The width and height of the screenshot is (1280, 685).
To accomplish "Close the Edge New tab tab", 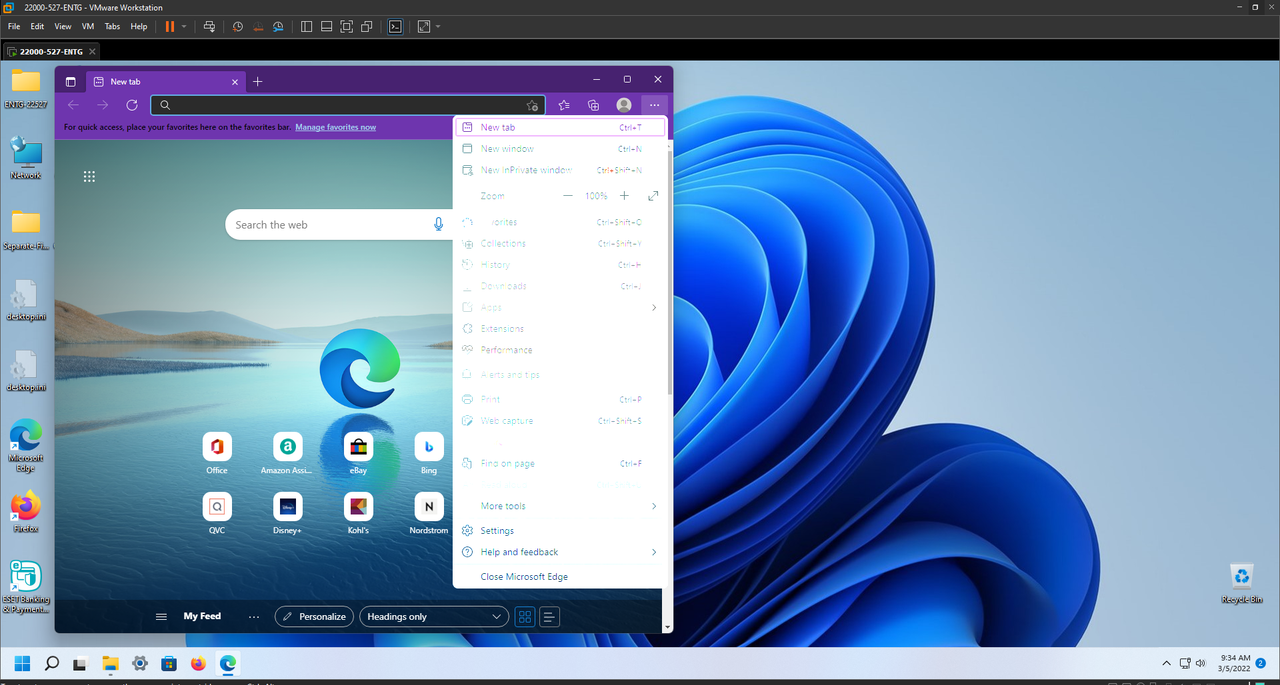I will click(235, 81).
